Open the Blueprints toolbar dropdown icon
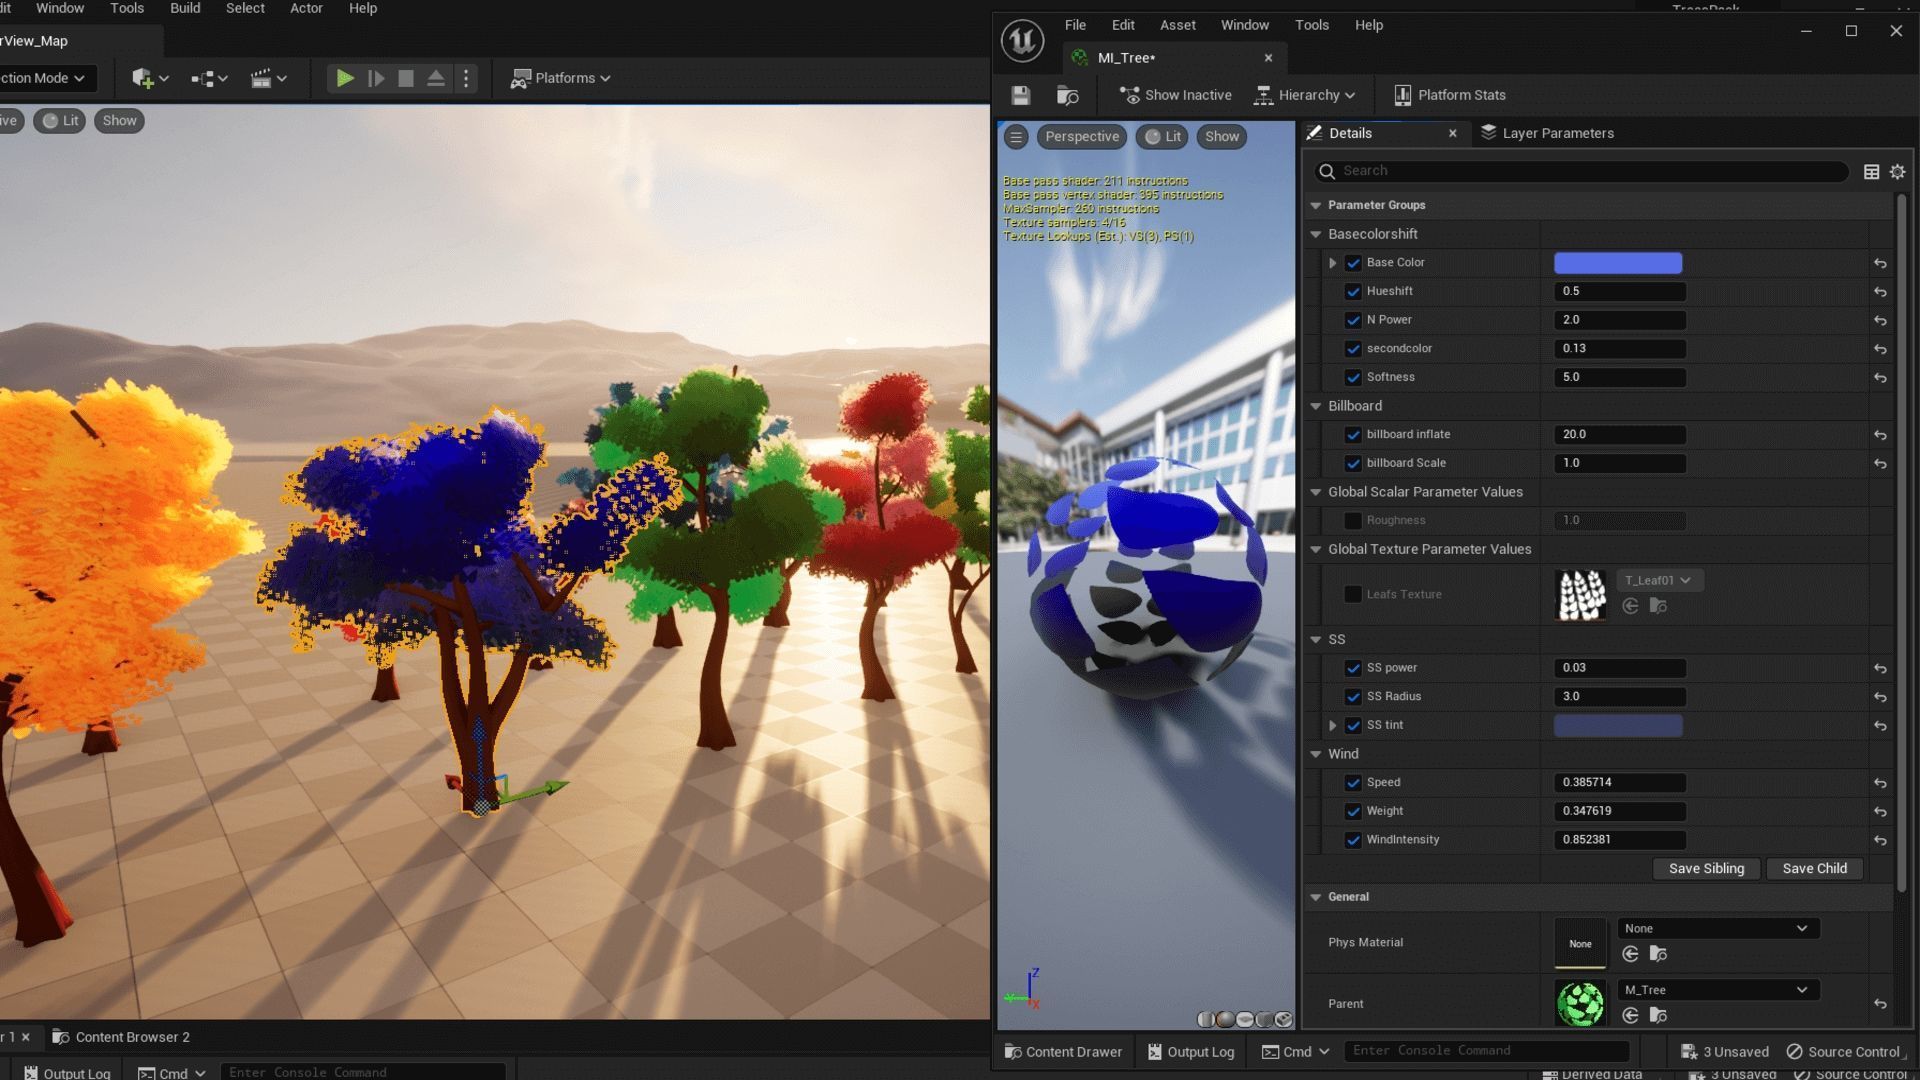Viewport: 1920px width, 1080px height. [209, 78]
